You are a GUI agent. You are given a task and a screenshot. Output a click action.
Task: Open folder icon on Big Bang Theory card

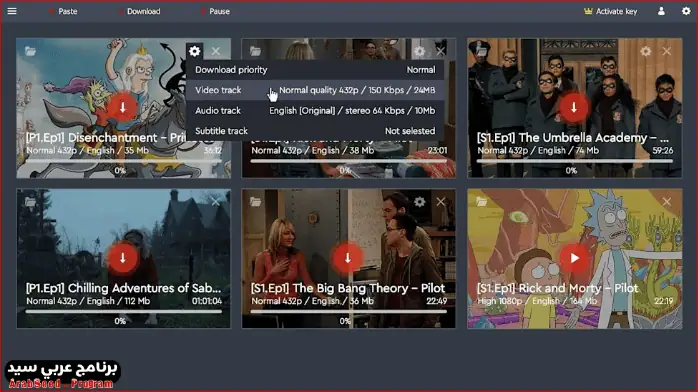click(x=256, y=202)
